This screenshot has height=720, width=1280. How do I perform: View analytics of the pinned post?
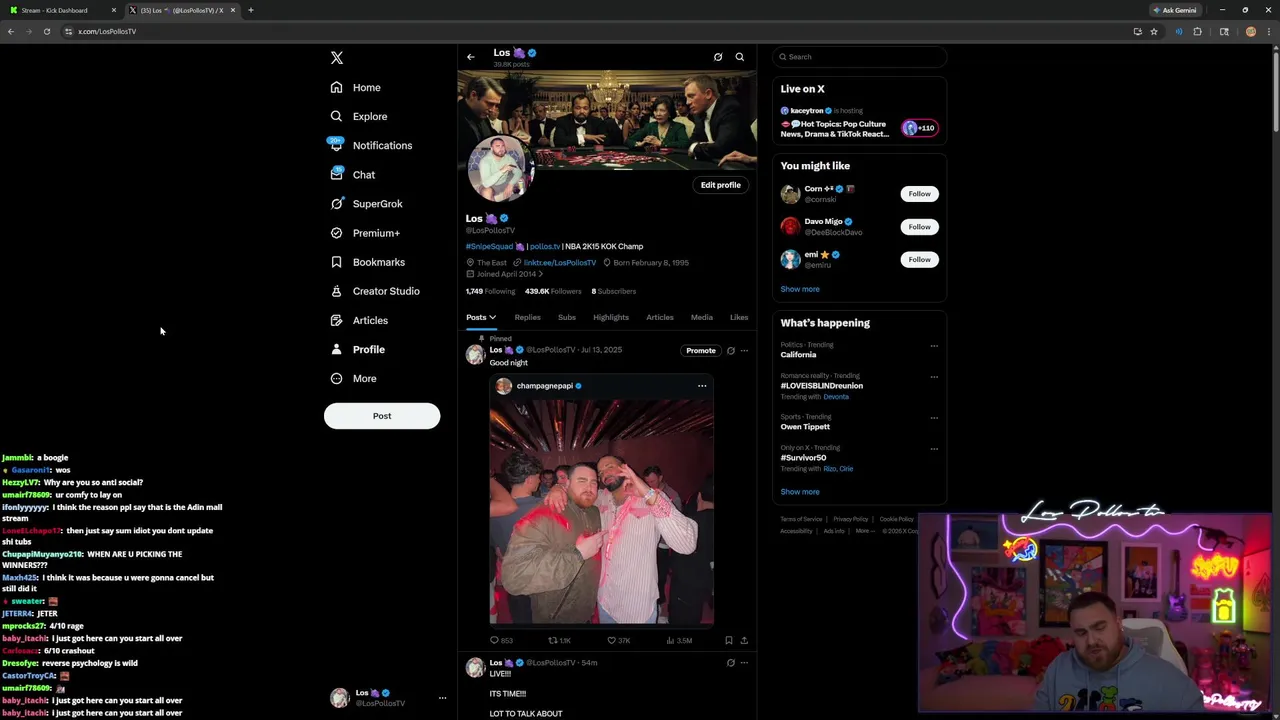click(x=679, y=640)
